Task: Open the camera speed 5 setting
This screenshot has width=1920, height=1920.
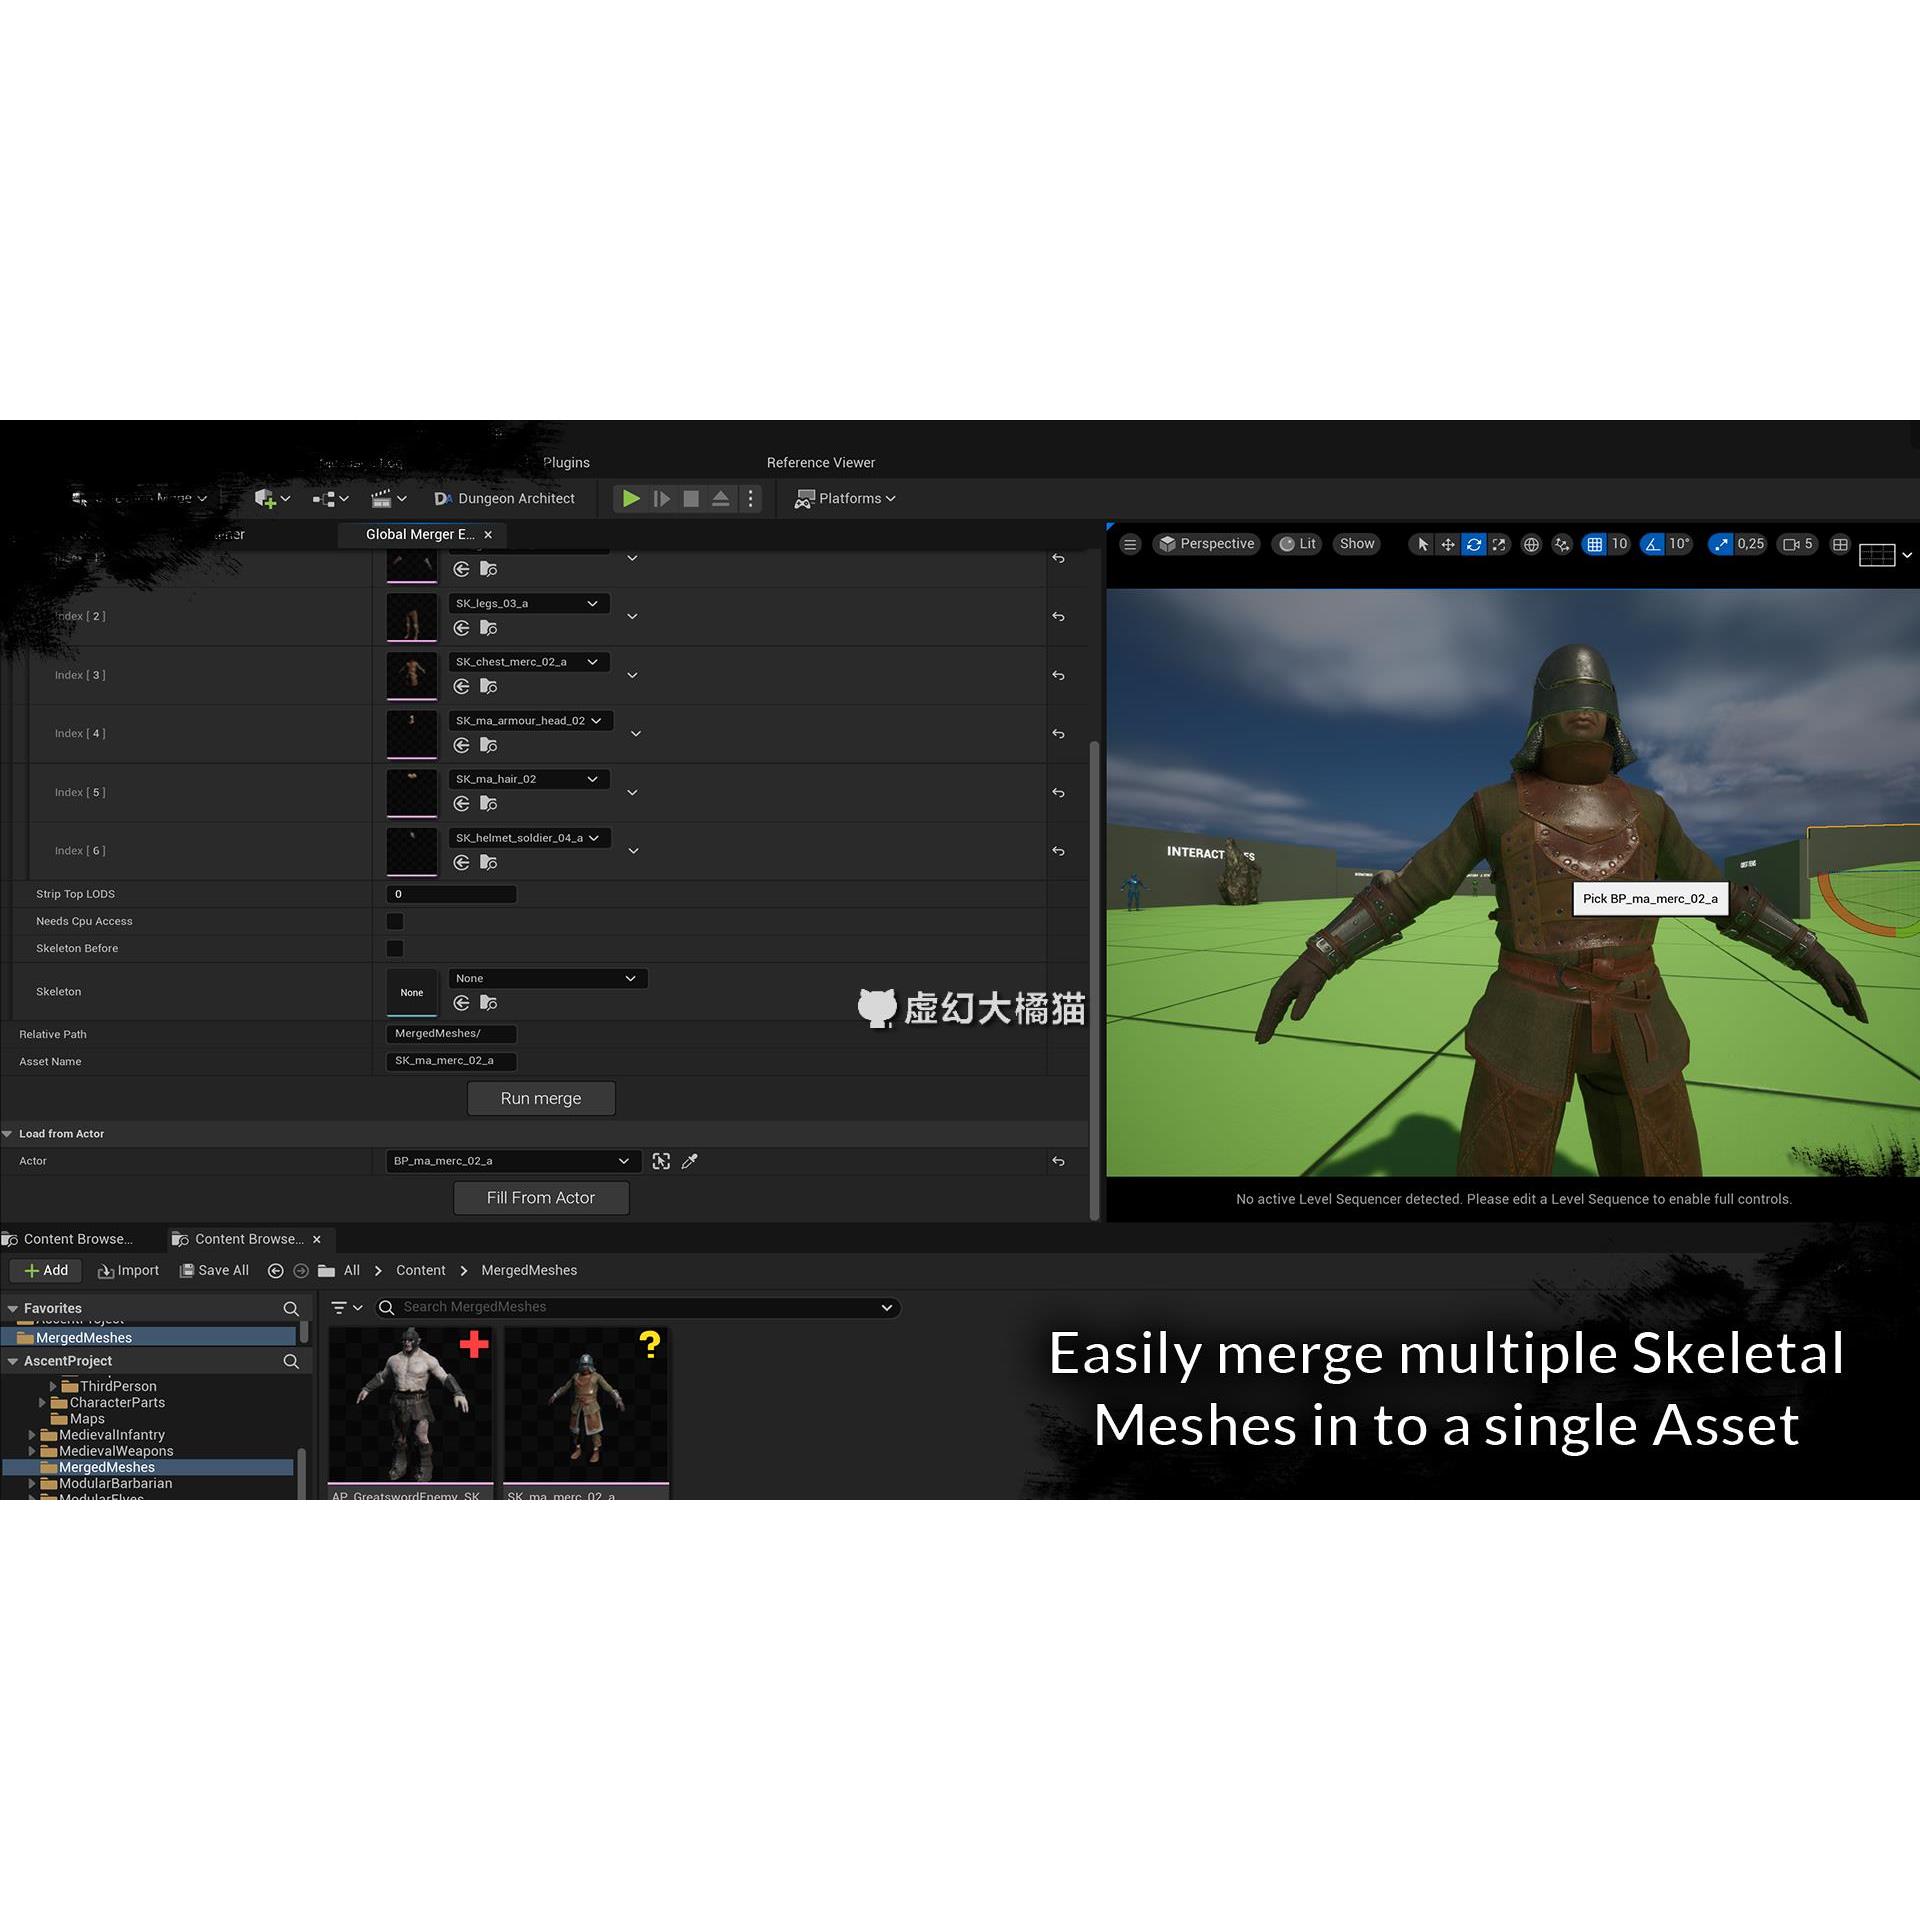Action: coord(1798,544)
